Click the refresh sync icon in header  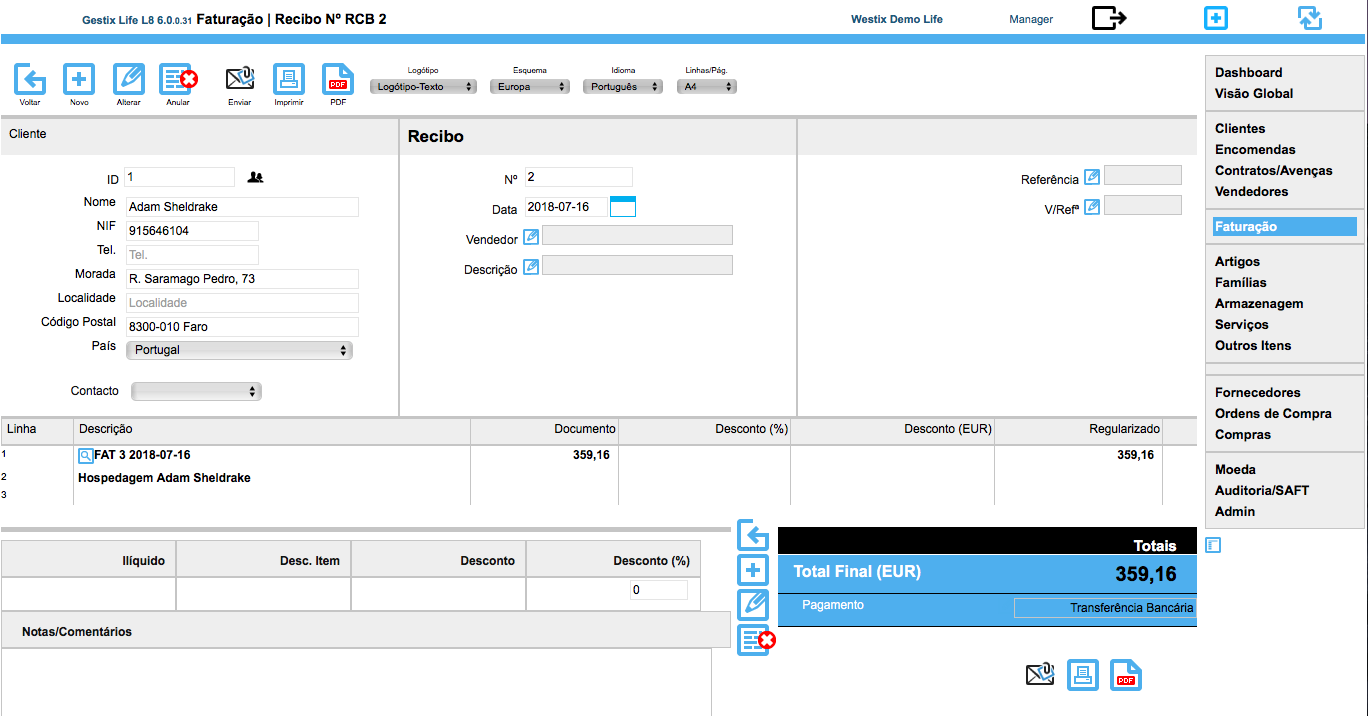click(1310, 18)
